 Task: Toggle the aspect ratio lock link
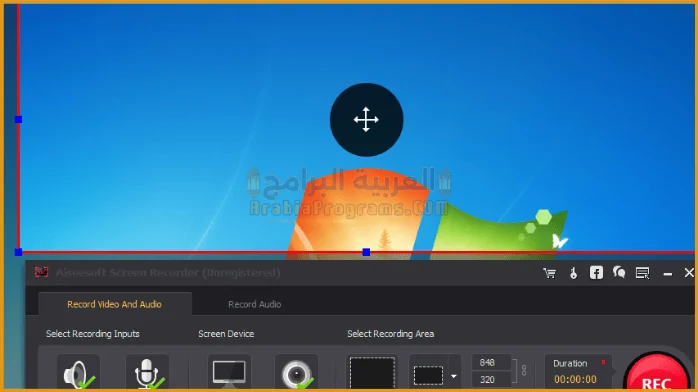pyautogui.click(x=524, y=371)
